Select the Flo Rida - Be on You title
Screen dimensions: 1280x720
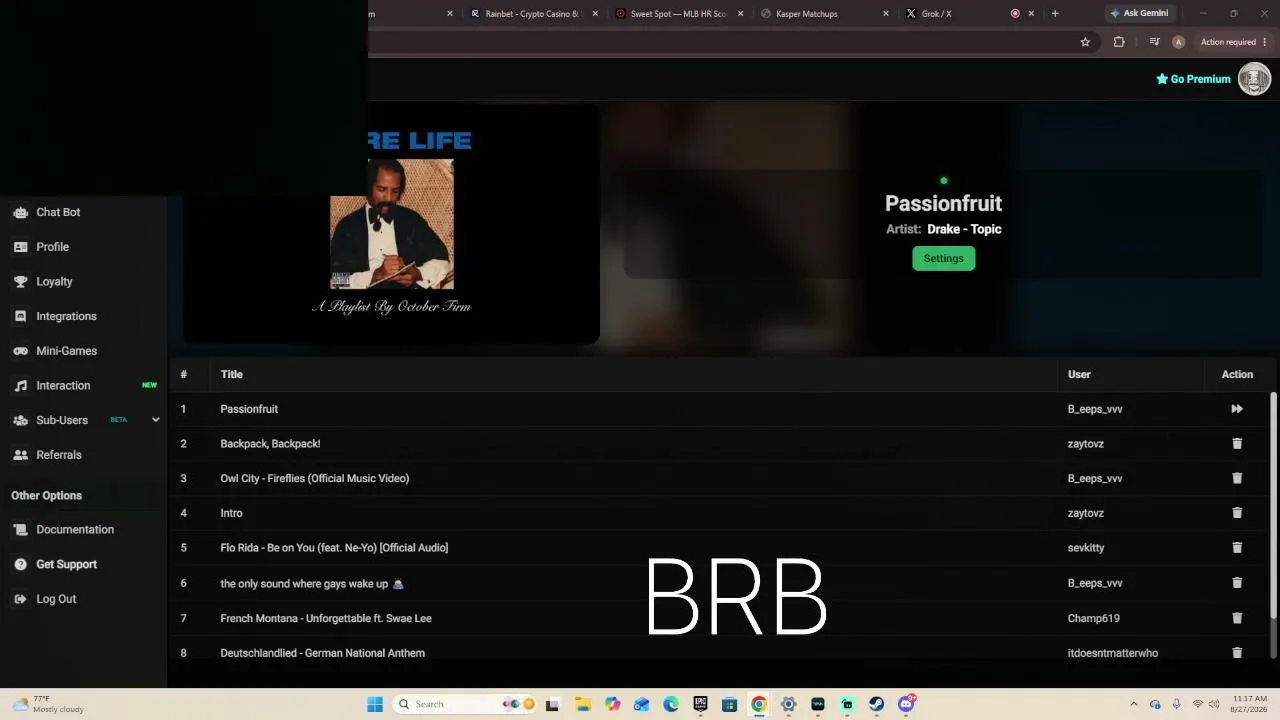[334, 548]
